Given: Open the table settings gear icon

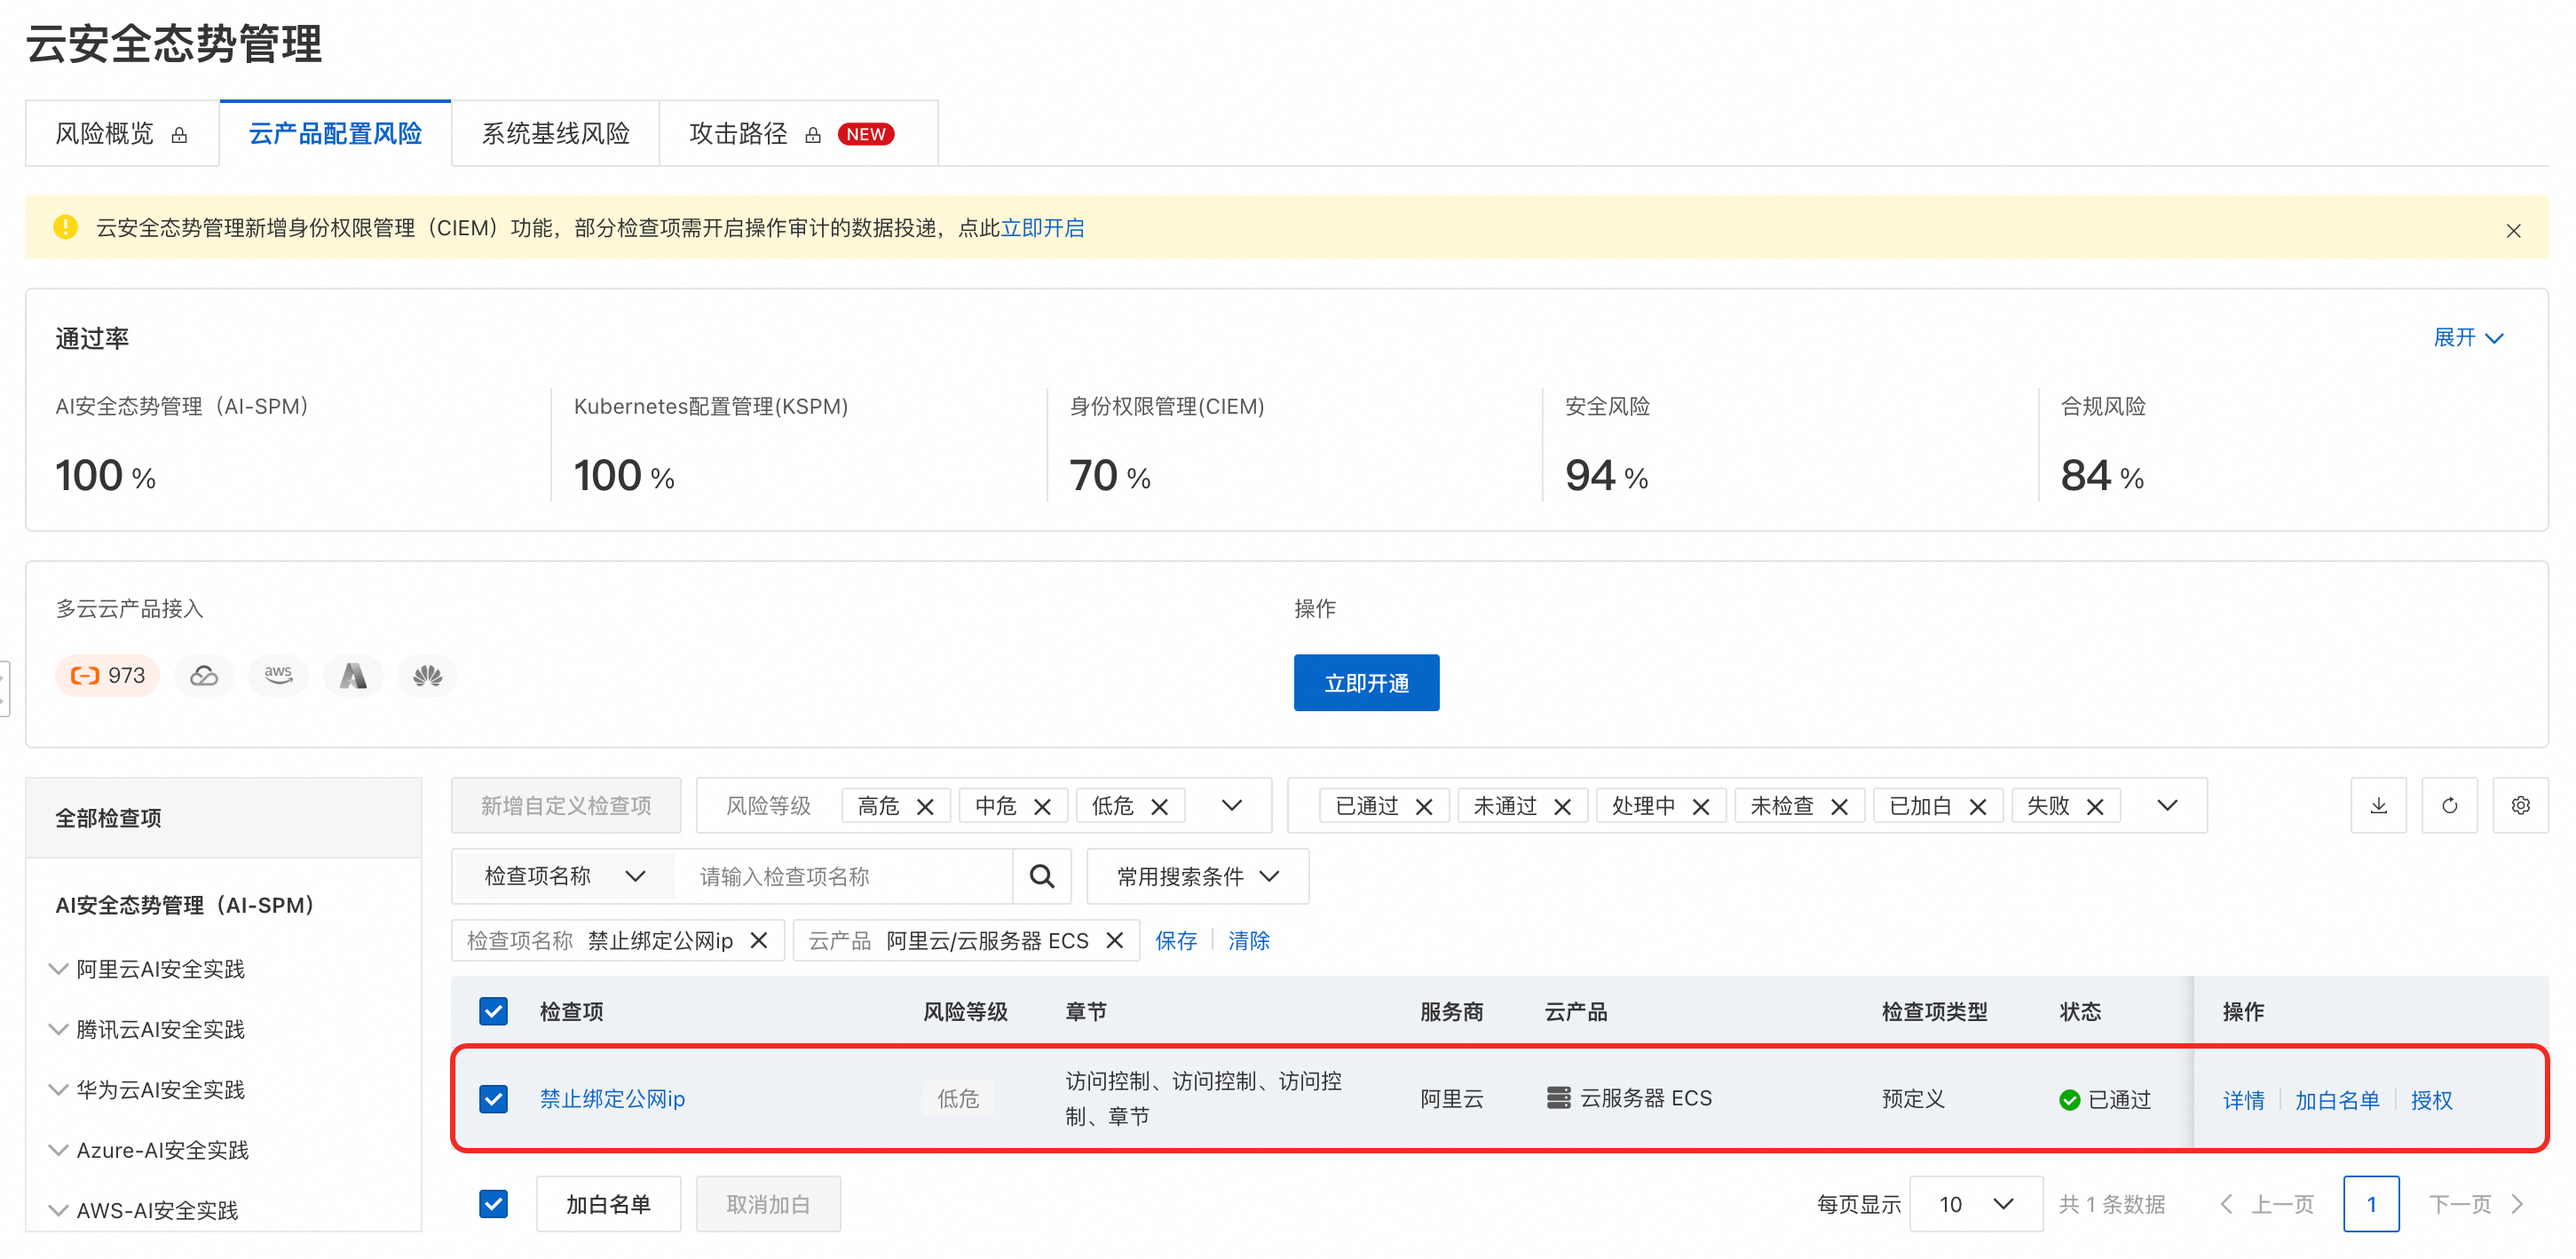Looking at the screenshot, I should (x=2520, y=805).
